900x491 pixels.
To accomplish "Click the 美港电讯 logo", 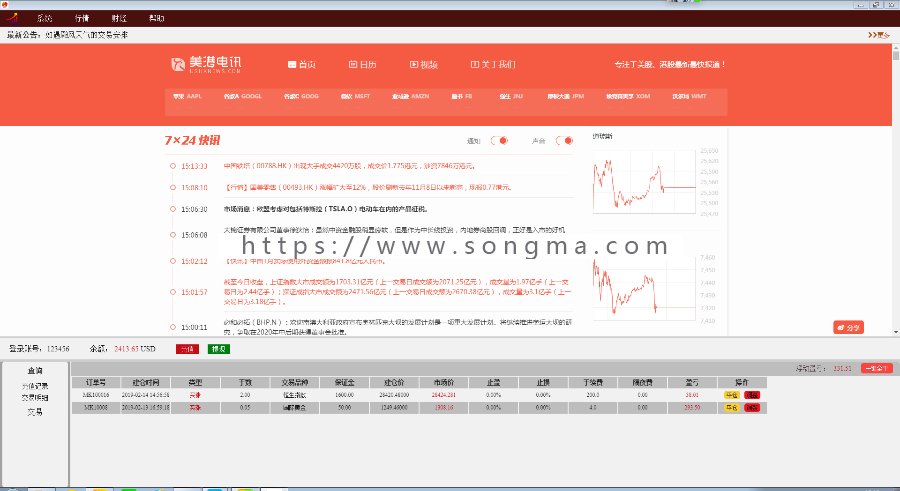I will pyautogui.click(x=206, y=64).
